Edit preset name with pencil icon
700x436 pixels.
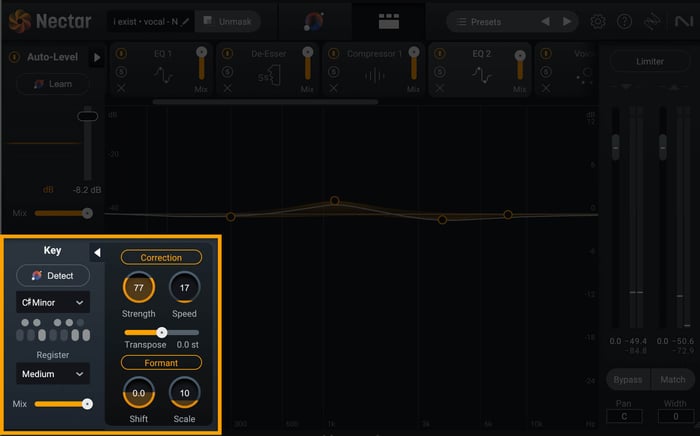[185, 21]
